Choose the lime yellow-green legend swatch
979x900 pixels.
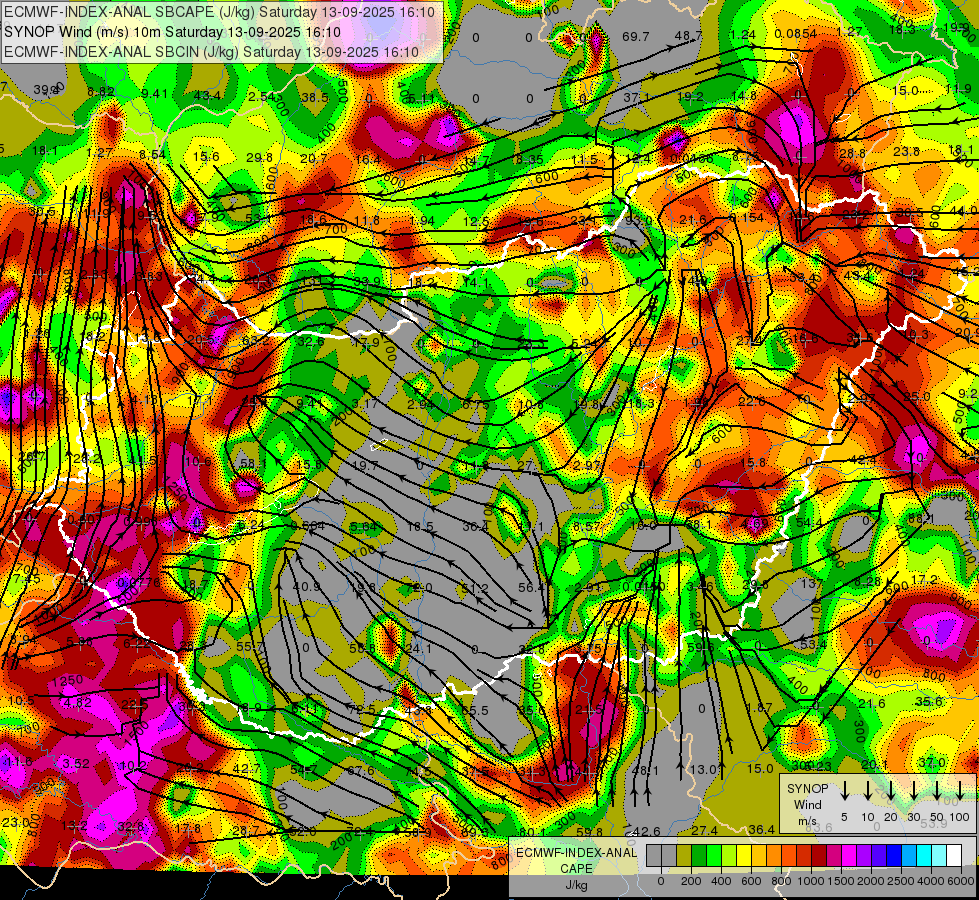[729, 855]
